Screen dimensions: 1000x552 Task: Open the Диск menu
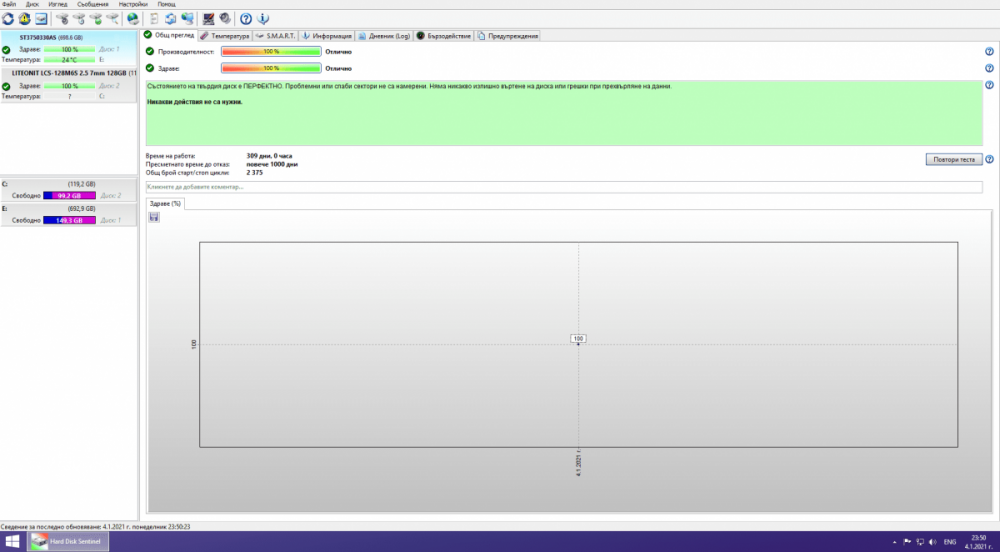[x=33, y=4]
